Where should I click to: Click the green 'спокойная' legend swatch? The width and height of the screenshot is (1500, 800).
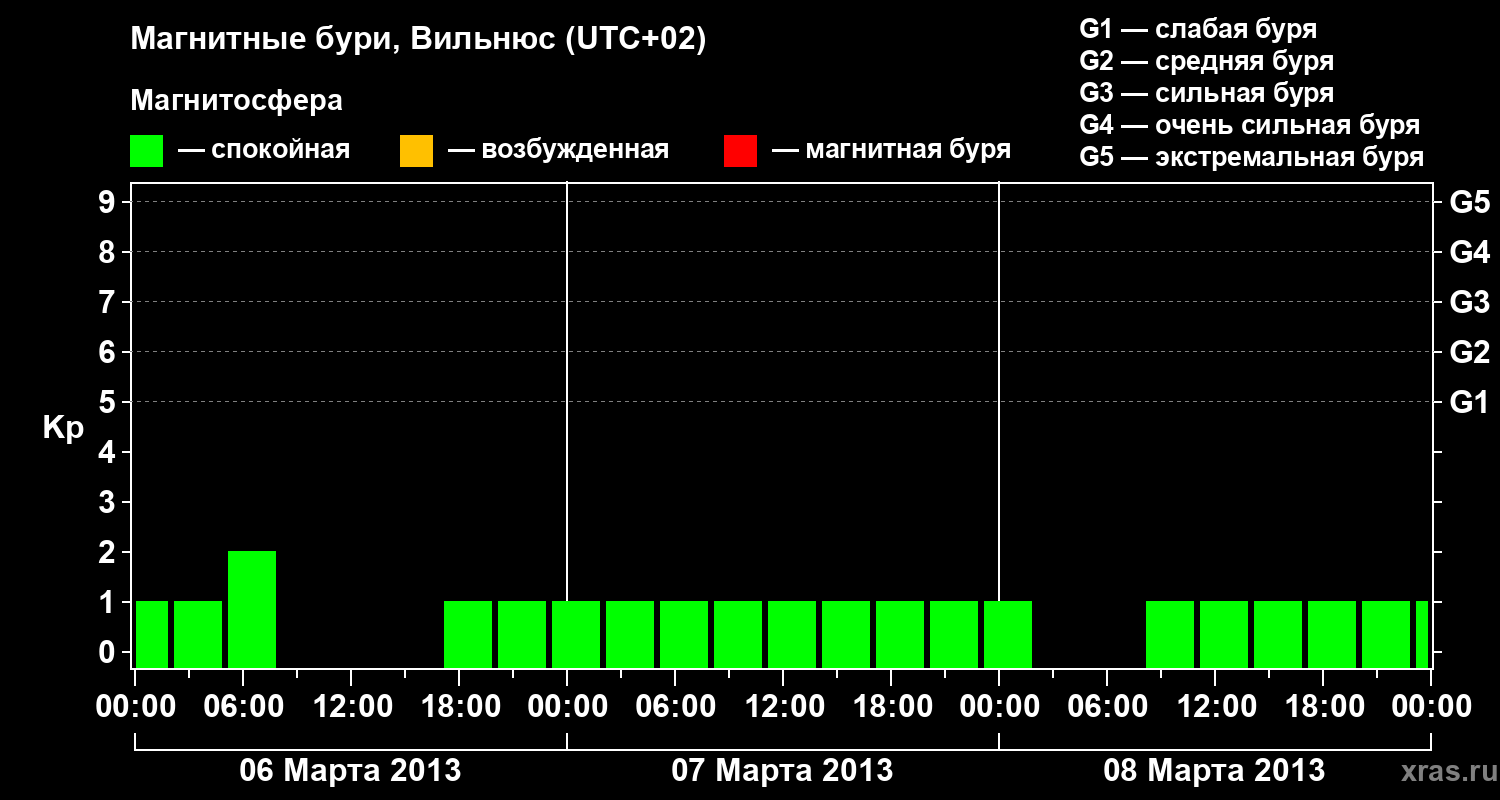tap(146, 151)
